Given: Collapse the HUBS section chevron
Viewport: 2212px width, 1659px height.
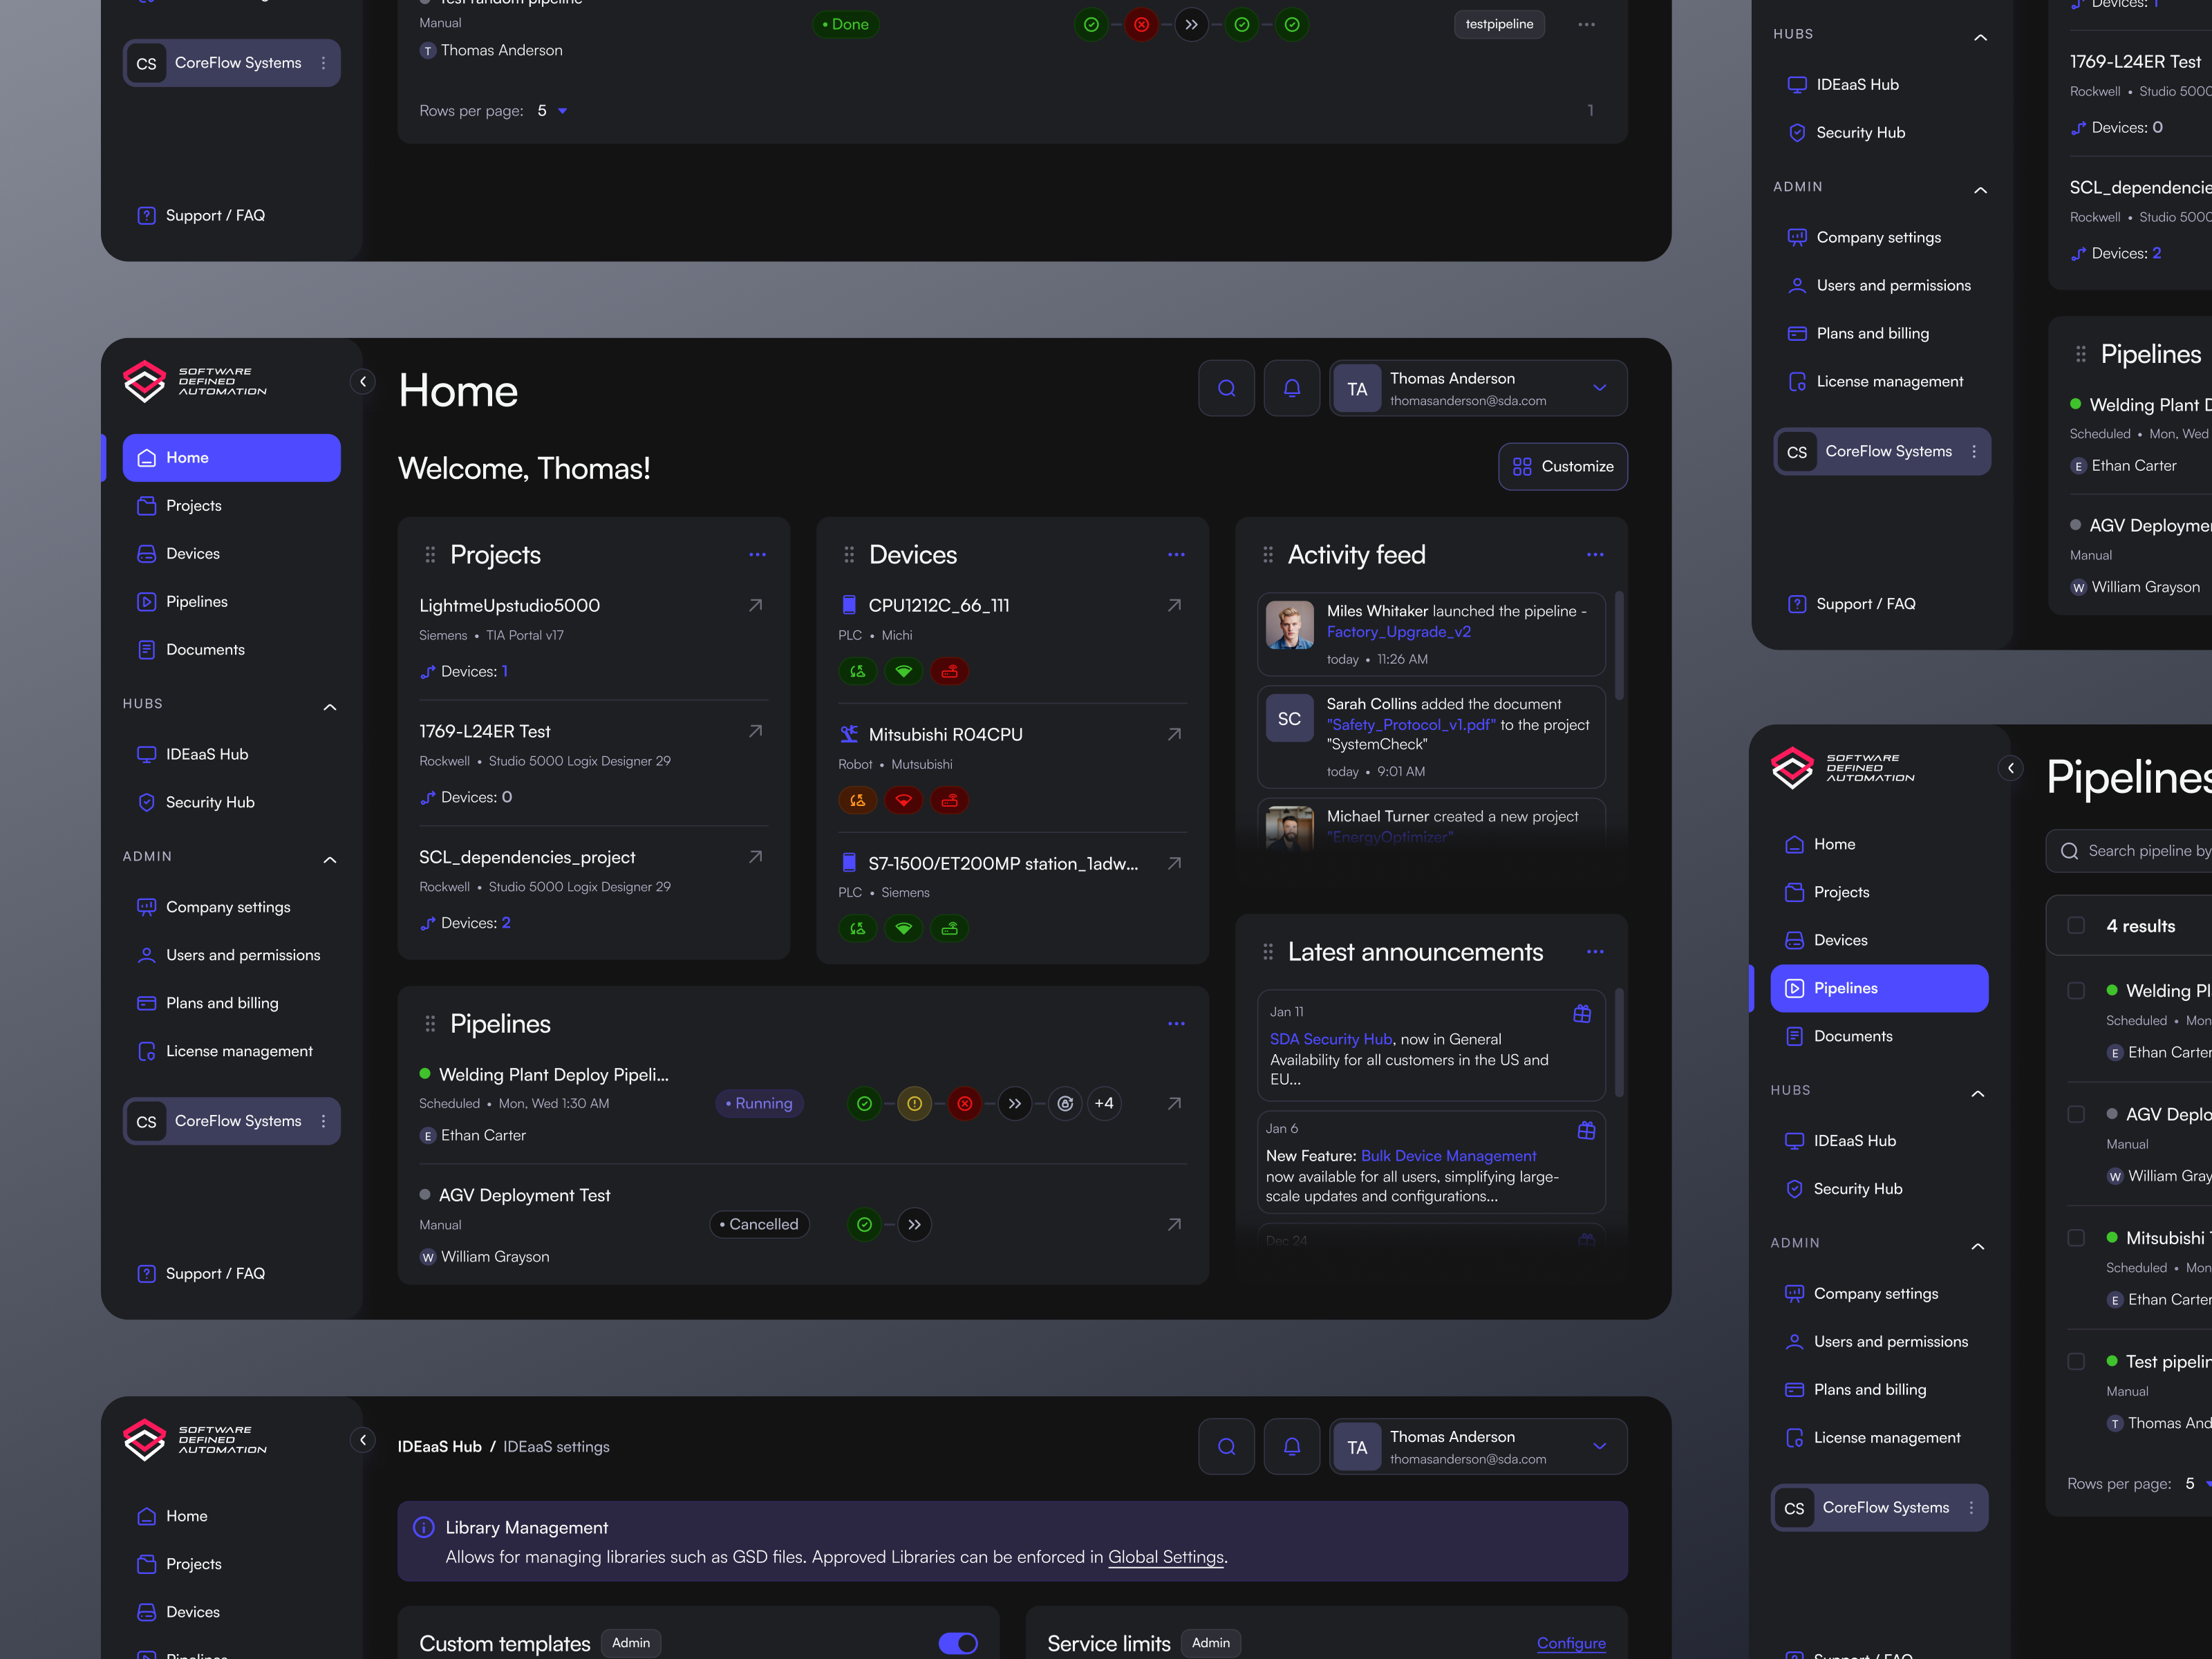Looking at the screenshot, I should 330,706.
